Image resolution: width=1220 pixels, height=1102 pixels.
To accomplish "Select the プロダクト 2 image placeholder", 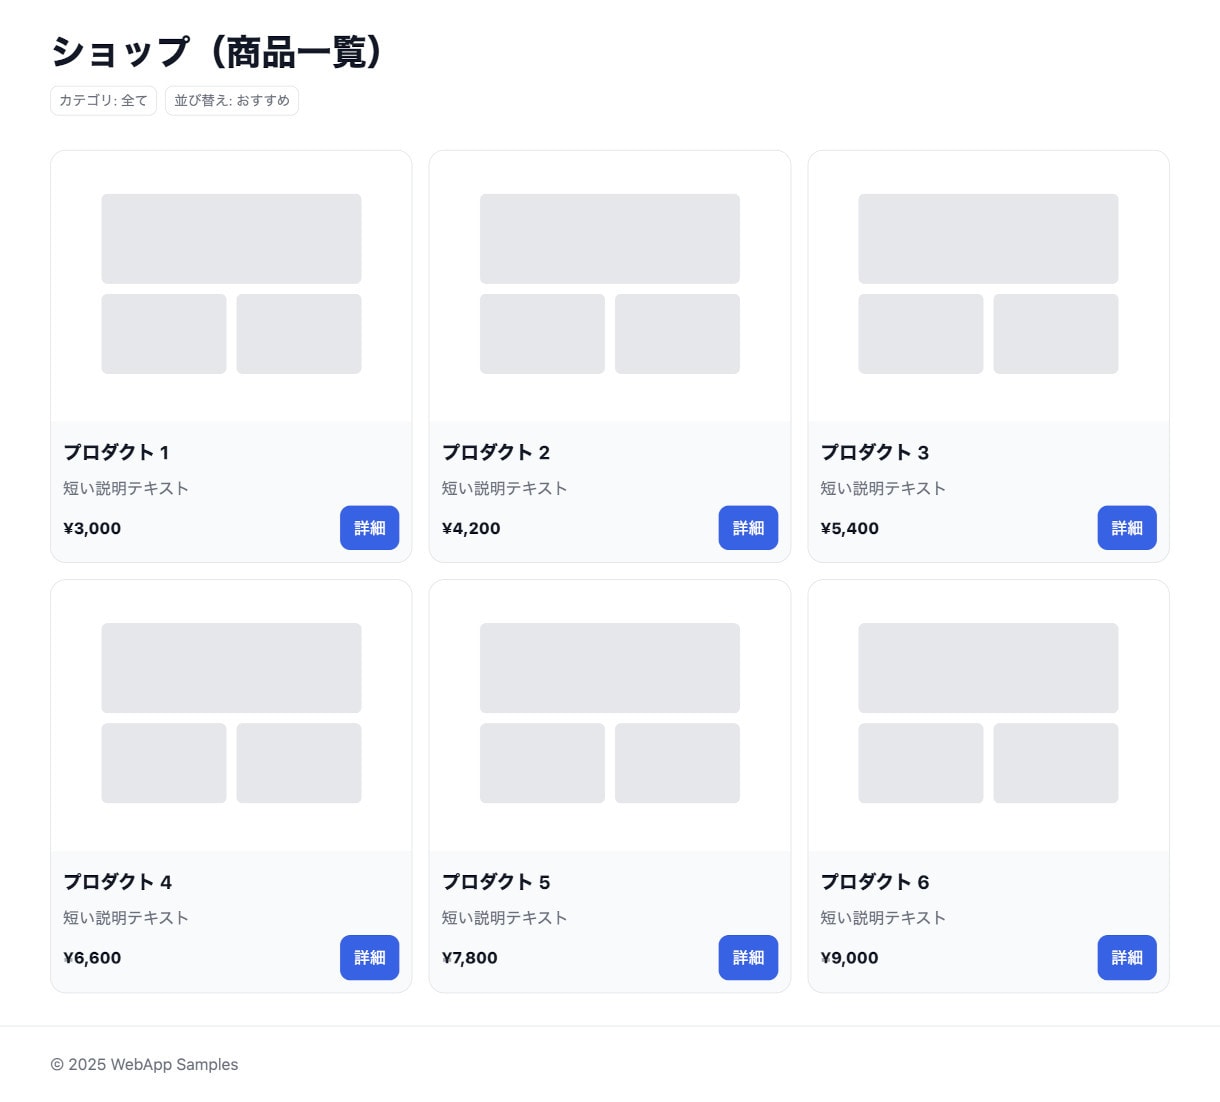I will (x=610, y=286).
